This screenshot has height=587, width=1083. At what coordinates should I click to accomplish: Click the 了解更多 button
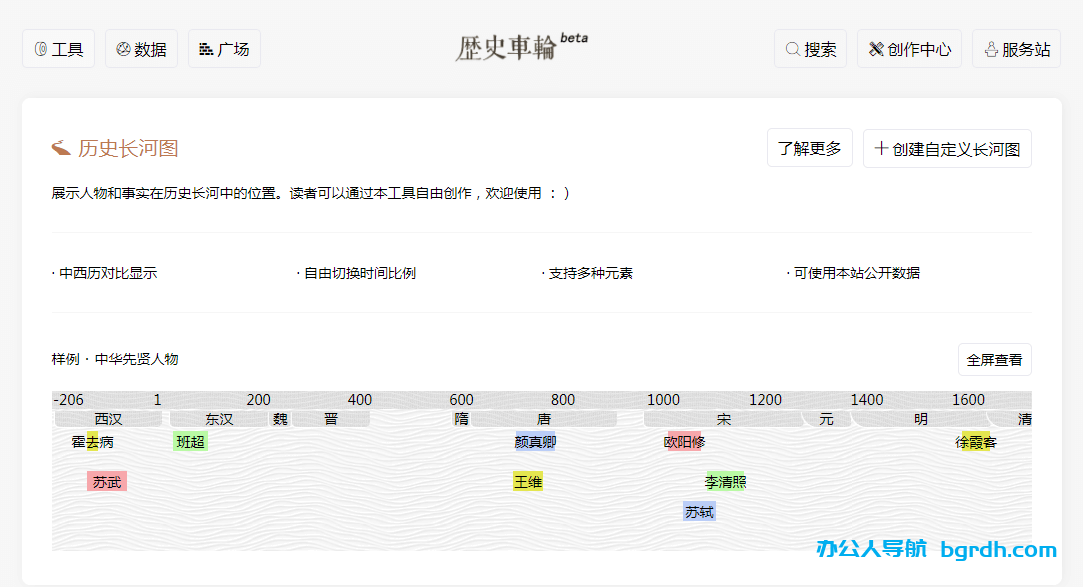(x=809, y=149)
